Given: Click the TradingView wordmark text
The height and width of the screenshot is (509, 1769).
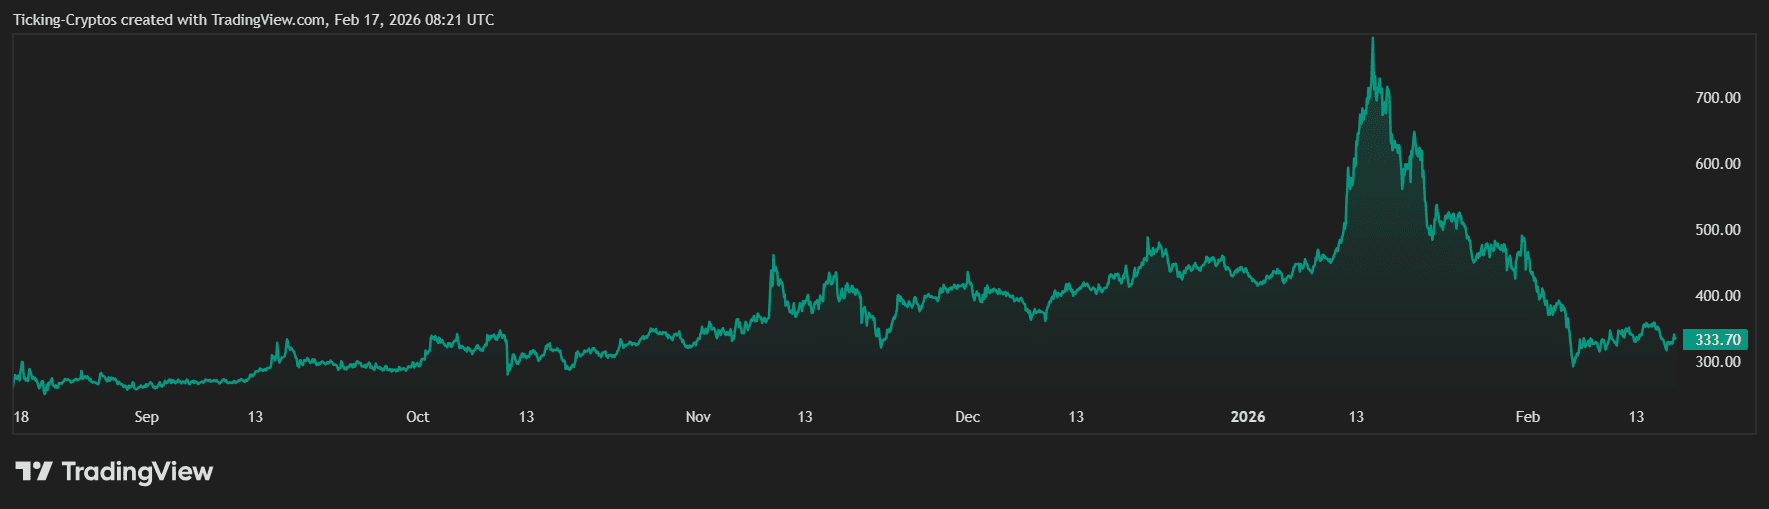Looking at the screenshot, I should click(137, 471).
